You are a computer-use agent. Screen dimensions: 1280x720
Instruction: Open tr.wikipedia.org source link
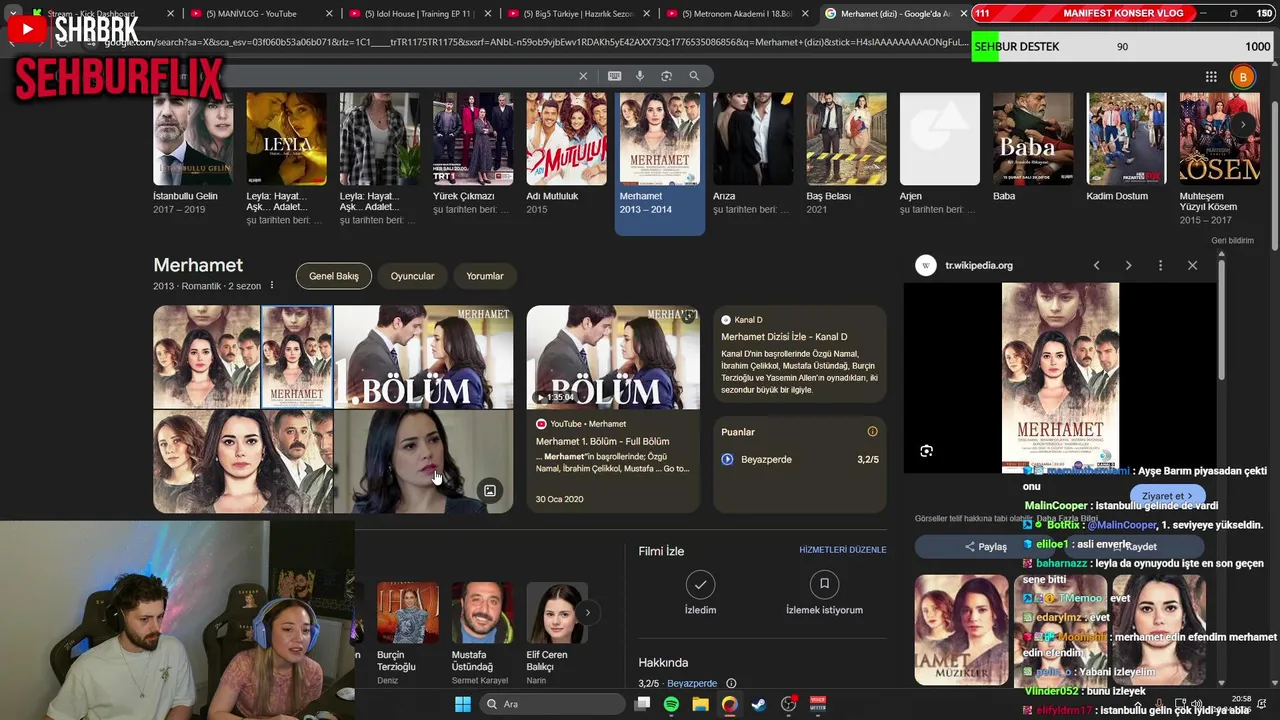(x=979, y=265)
